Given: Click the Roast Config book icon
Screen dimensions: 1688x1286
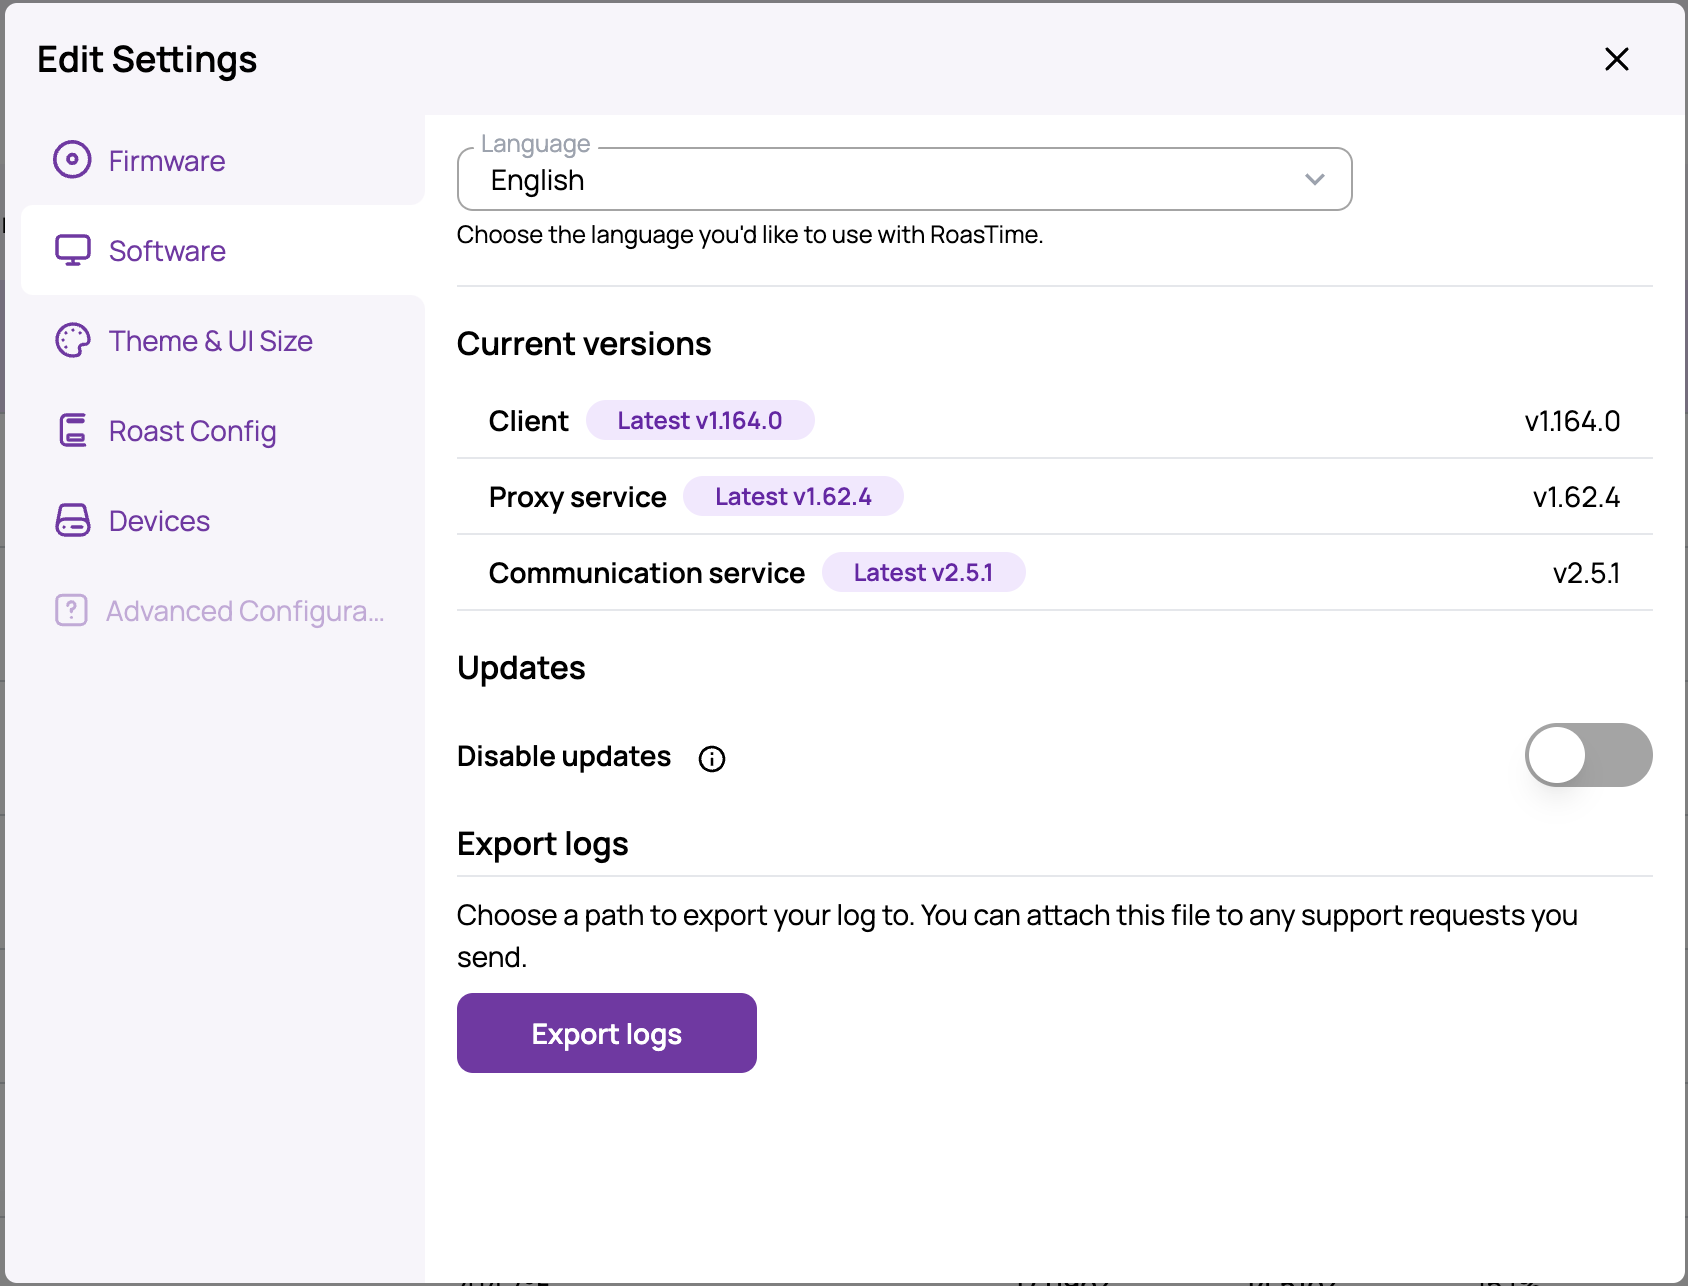Looking at the screenshot, I should pos(72,431).
